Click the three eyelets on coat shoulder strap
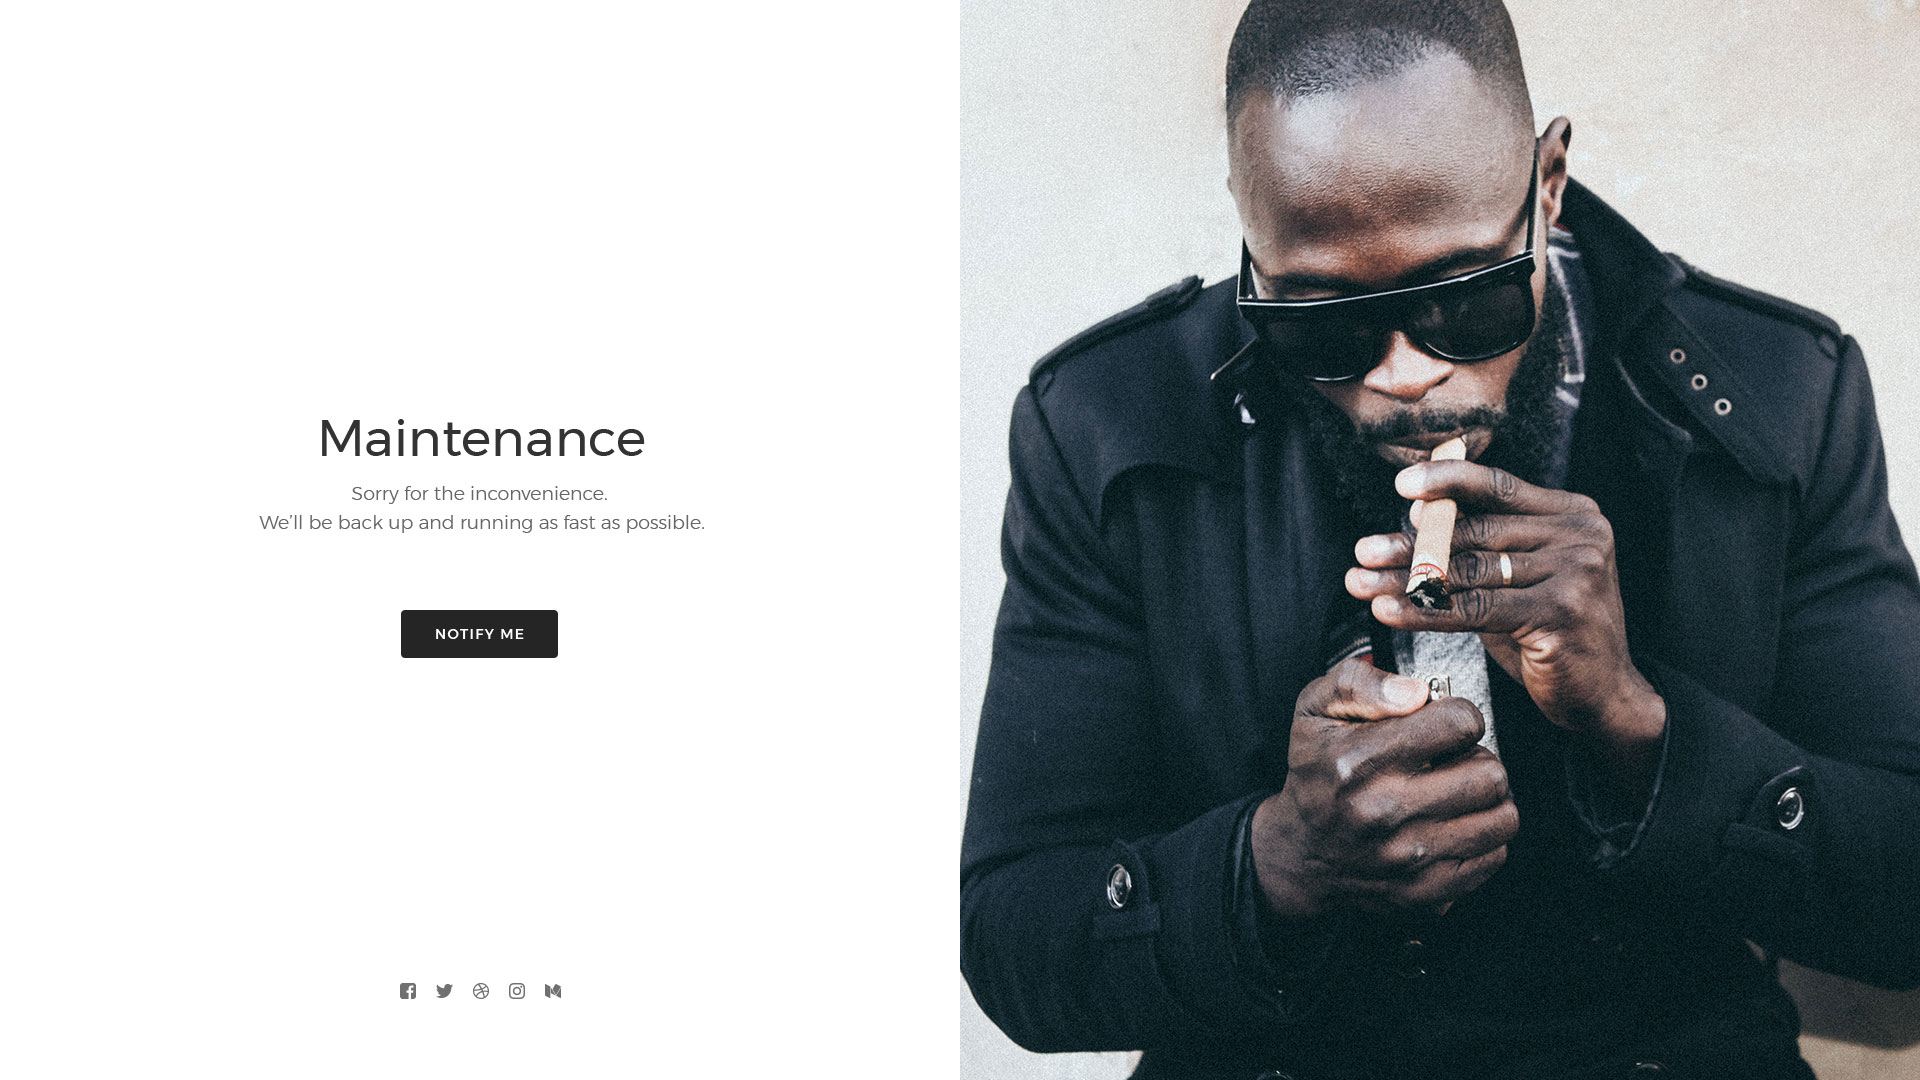Image resolution: width=1920 pixels, height=1080 pixels. click(1700, 382)
